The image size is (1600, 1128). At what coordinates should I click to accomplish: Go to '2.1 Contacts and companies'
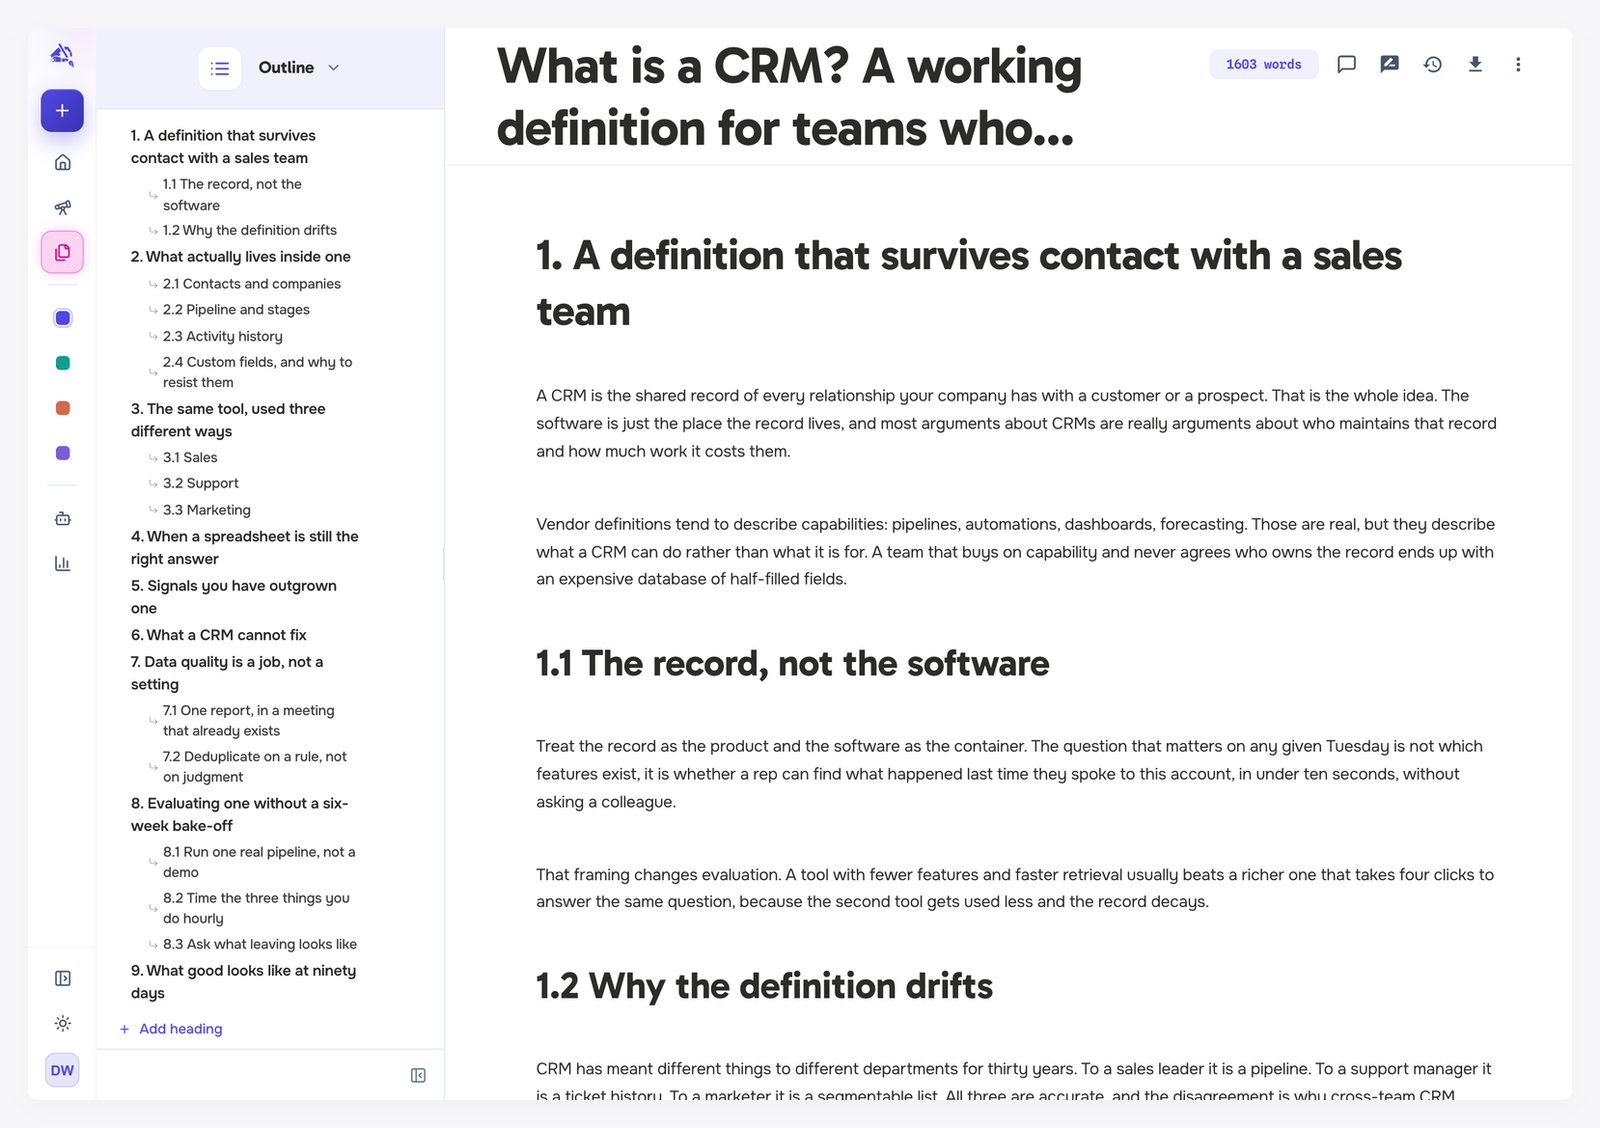pyautogui.click(x=251, y=284)
